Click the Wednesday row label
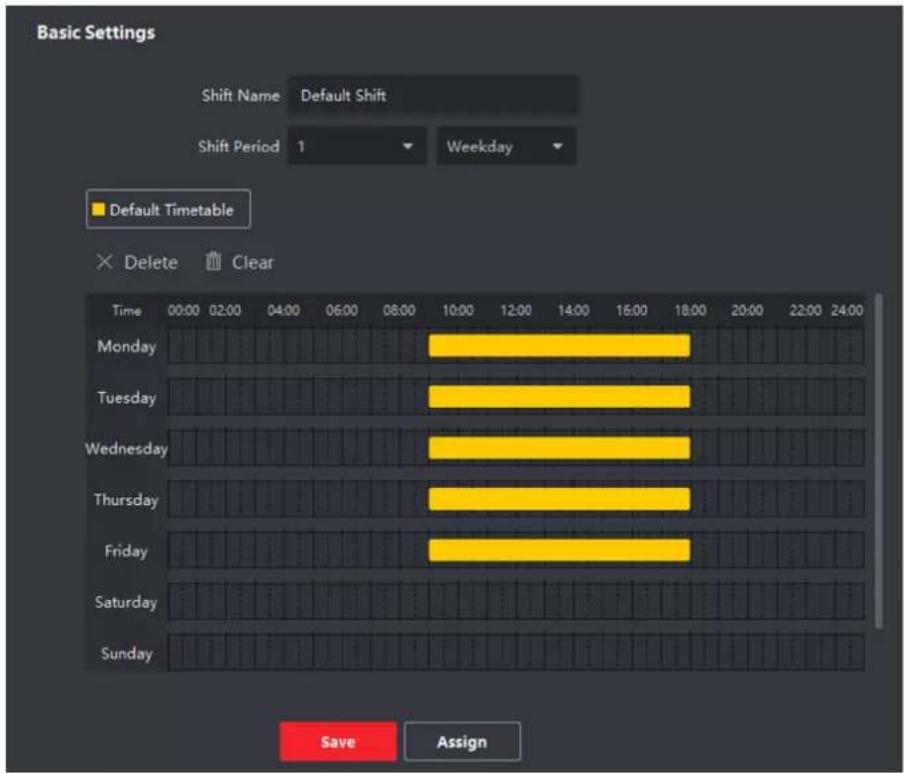Viewport: 904px width, 773px height. 126,448
